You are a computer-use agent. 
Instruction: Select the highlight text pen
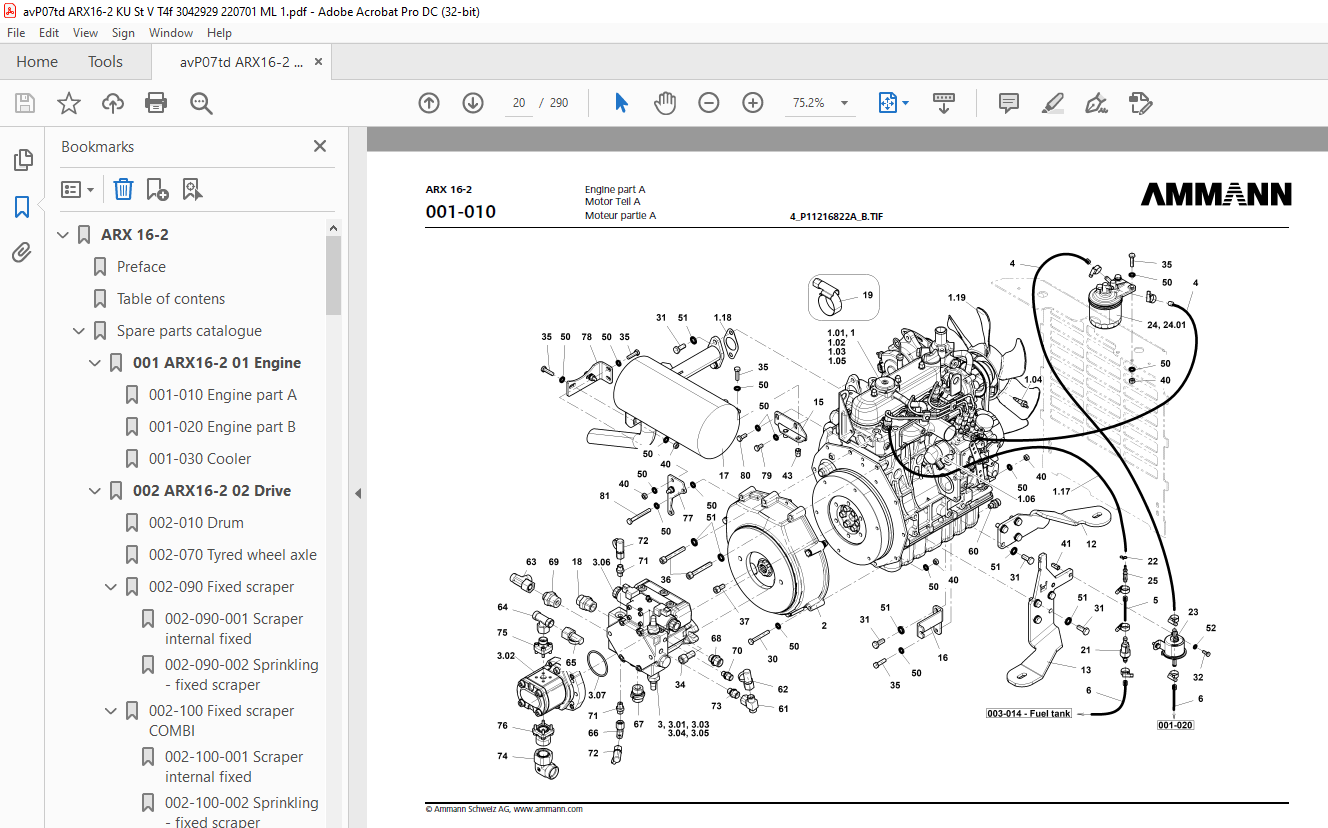[x=1053, y=103]
